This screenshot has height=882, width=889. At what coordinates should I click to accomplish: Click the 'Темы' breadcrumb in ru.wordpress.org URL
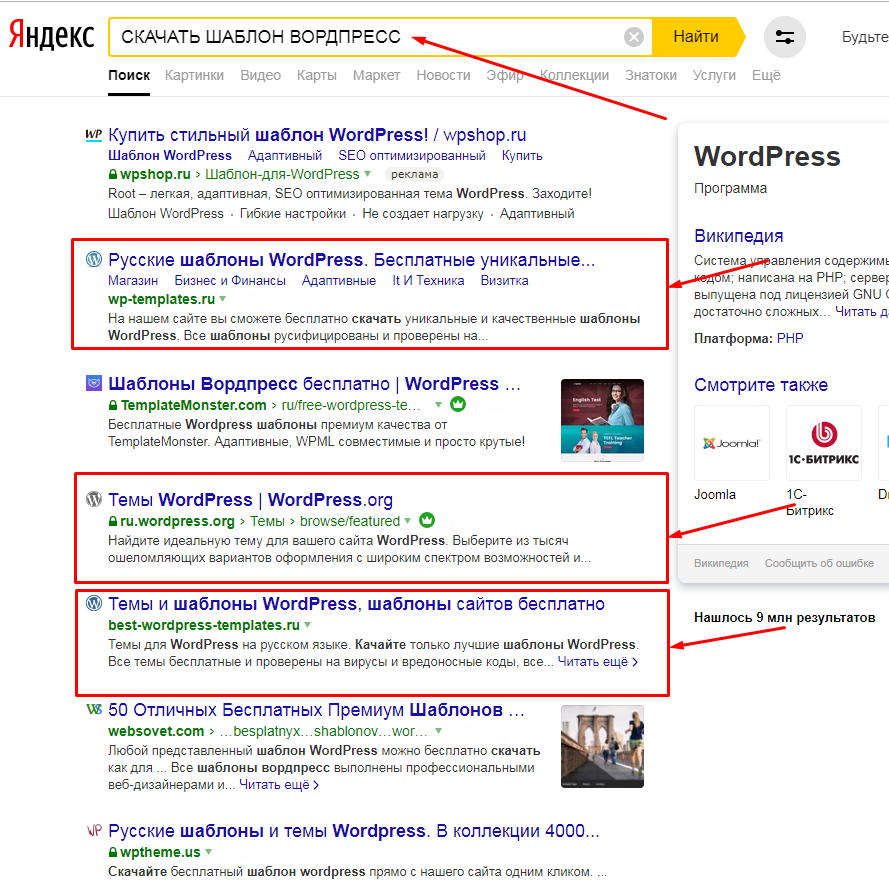[x=267, y=521]
